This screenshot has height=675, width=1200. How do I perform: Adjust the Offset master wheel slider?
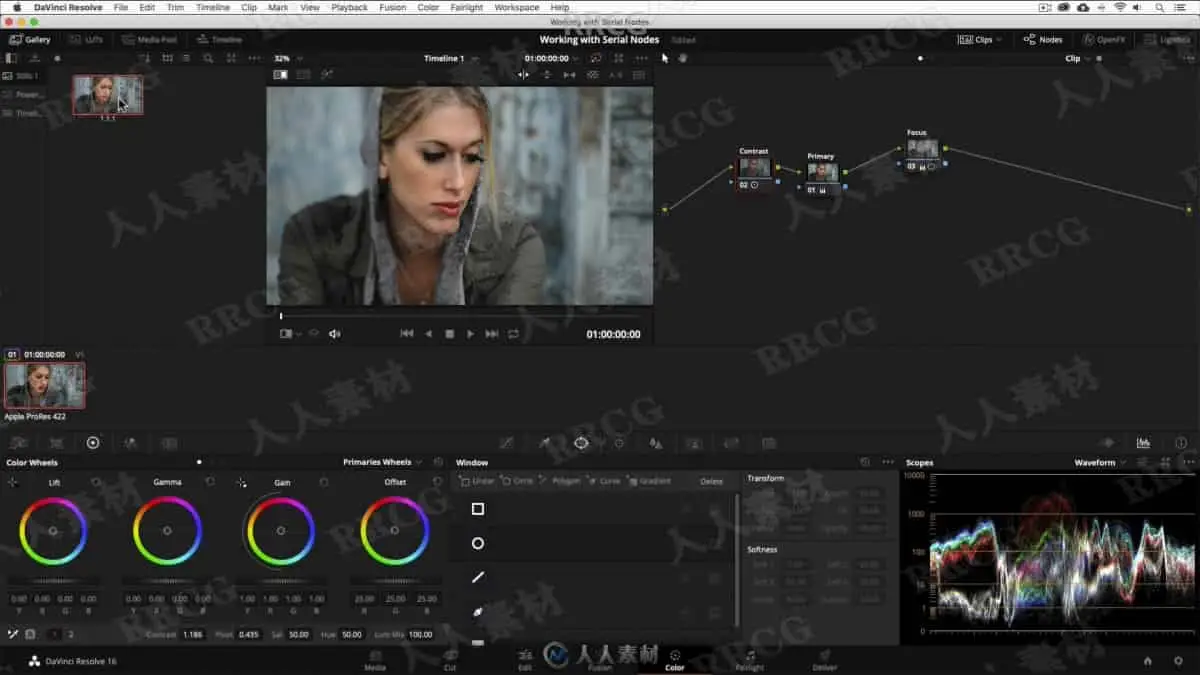(x=395, y=581)
